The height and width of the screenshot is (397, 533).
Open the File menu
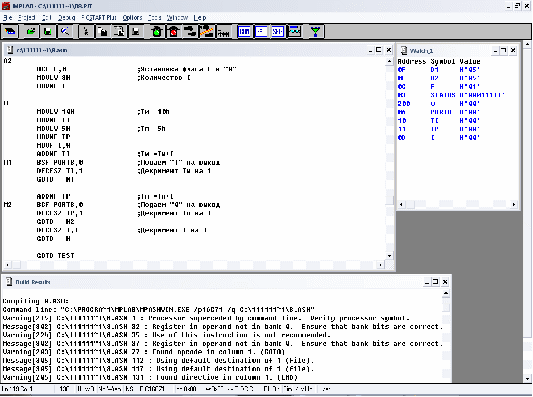[x=7, y=18]
